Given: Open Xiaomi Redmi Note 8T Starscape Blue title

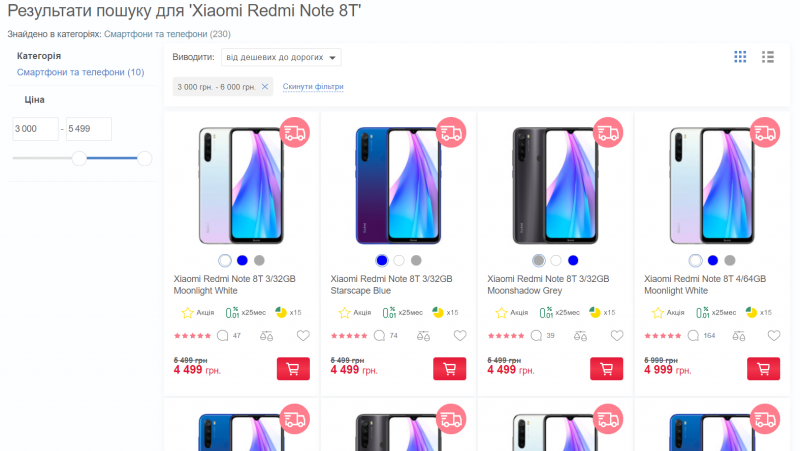Looking at the screenshot, I should pyautogui.click(x=391, y=285).
